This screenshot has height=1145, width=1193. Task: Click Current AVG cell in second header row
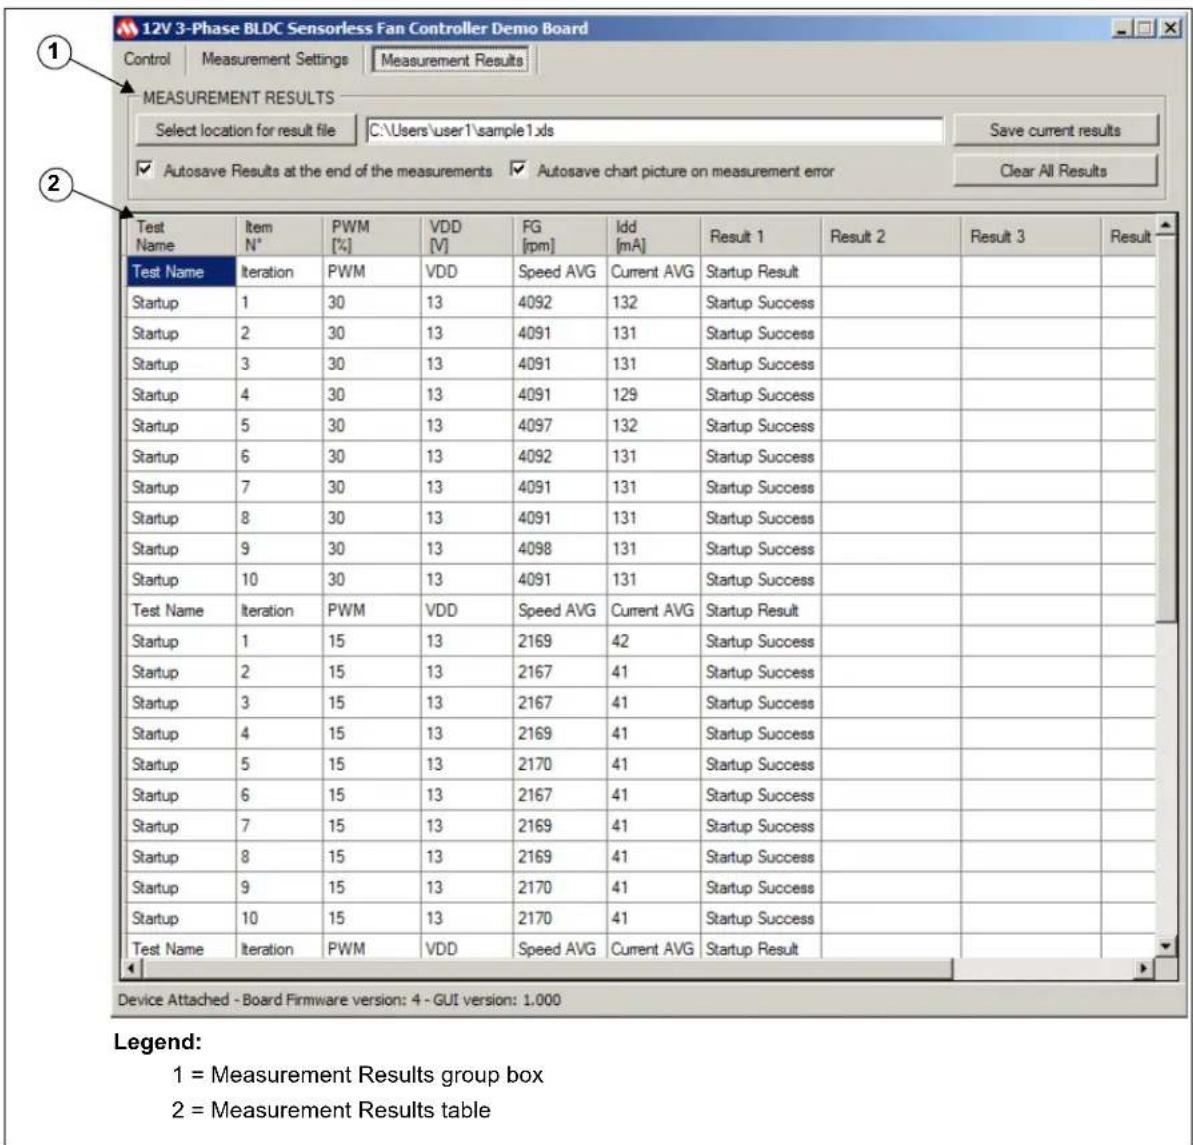coord(653,610)
